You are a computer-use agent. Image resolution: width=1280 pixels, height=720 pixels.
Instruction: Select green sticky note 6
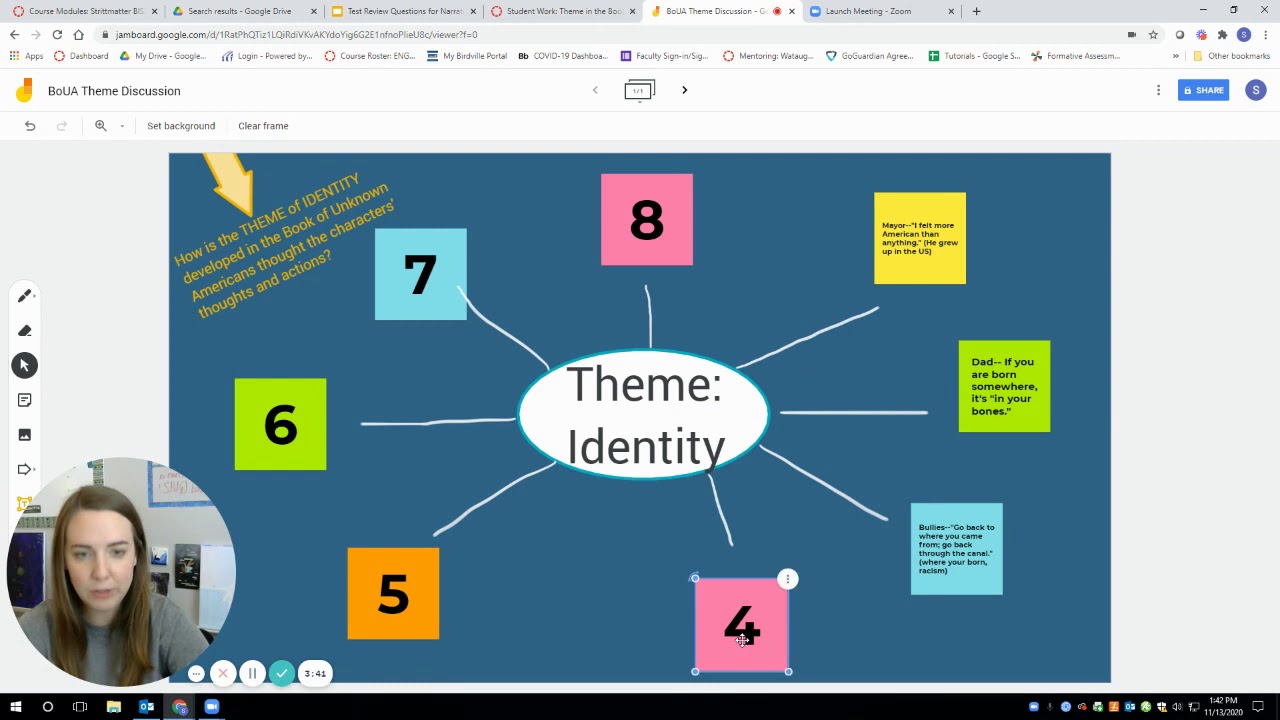pos(280,424)
